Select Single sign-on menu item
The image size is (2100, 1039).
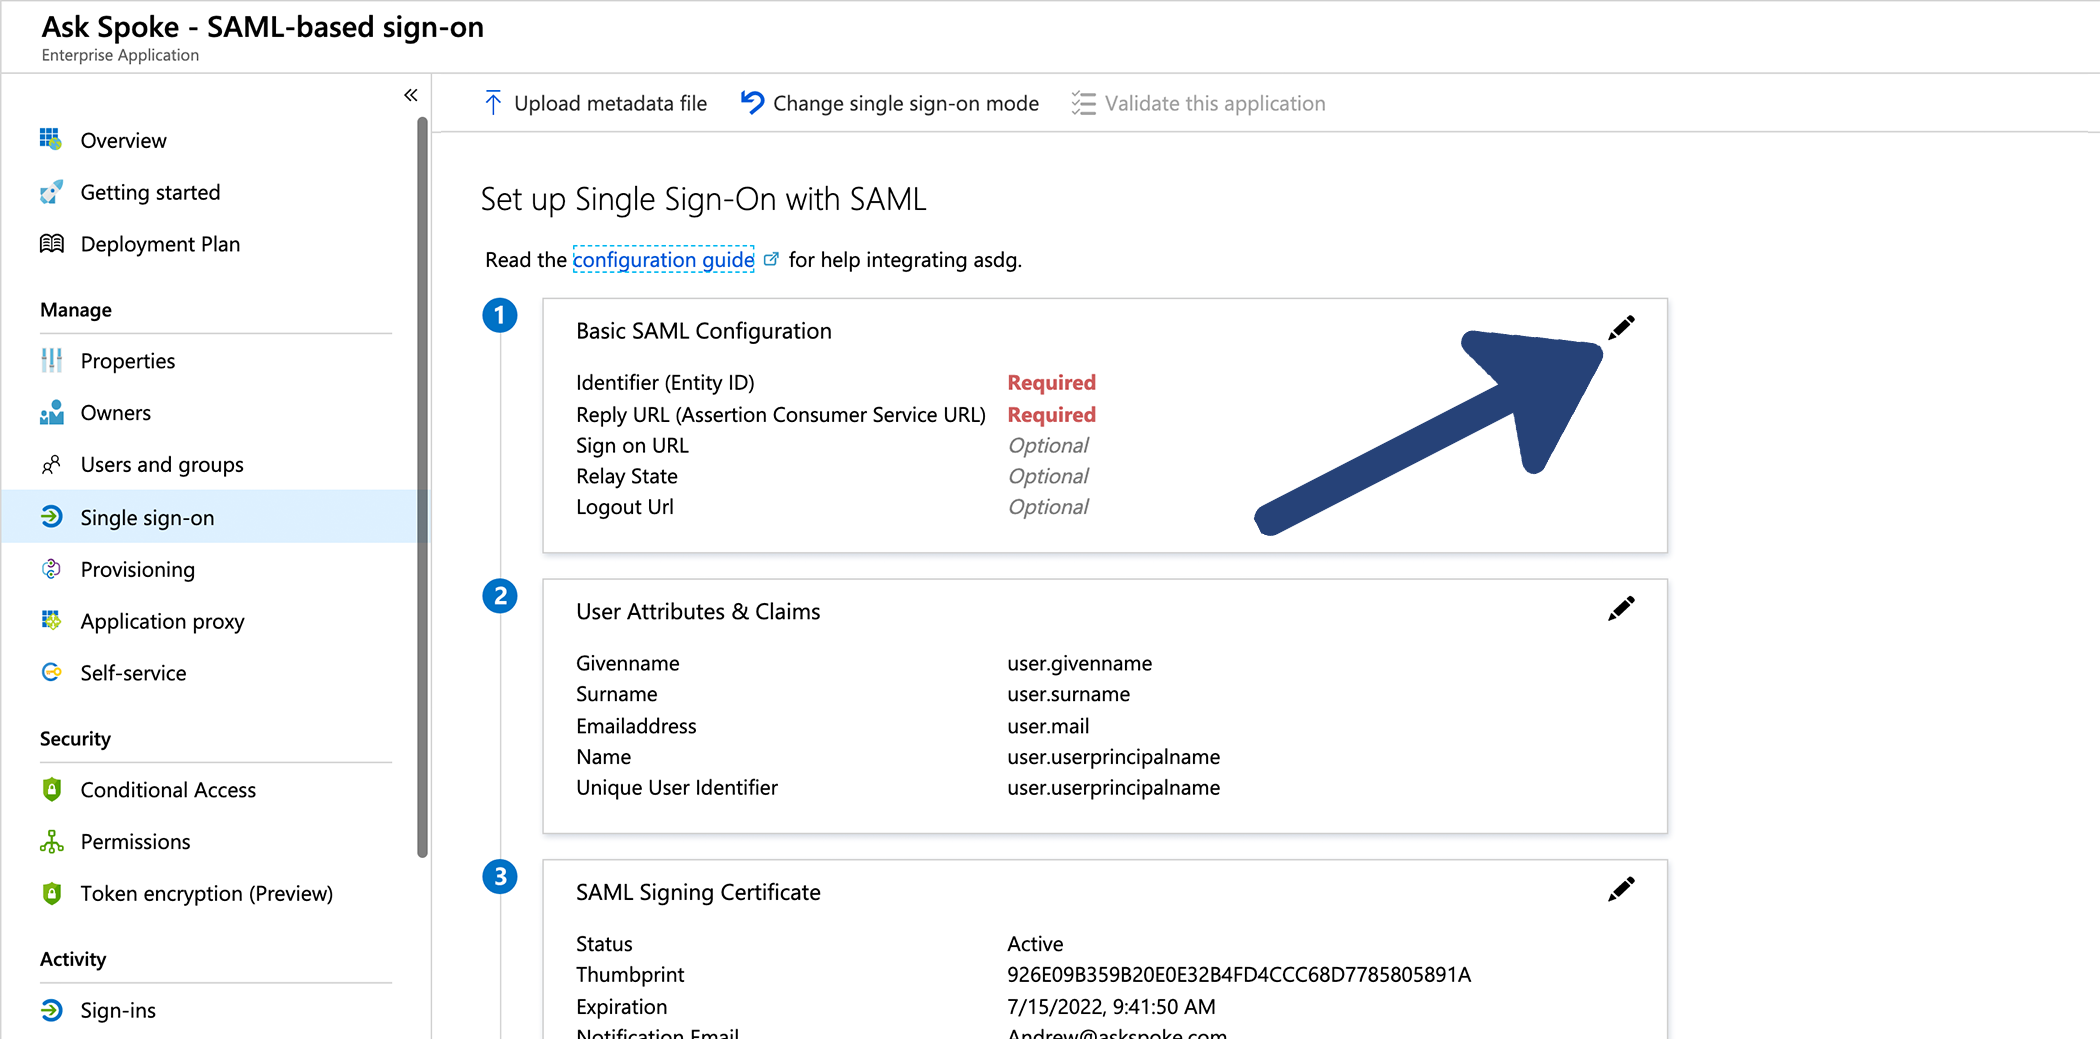[x=215, y=517]
